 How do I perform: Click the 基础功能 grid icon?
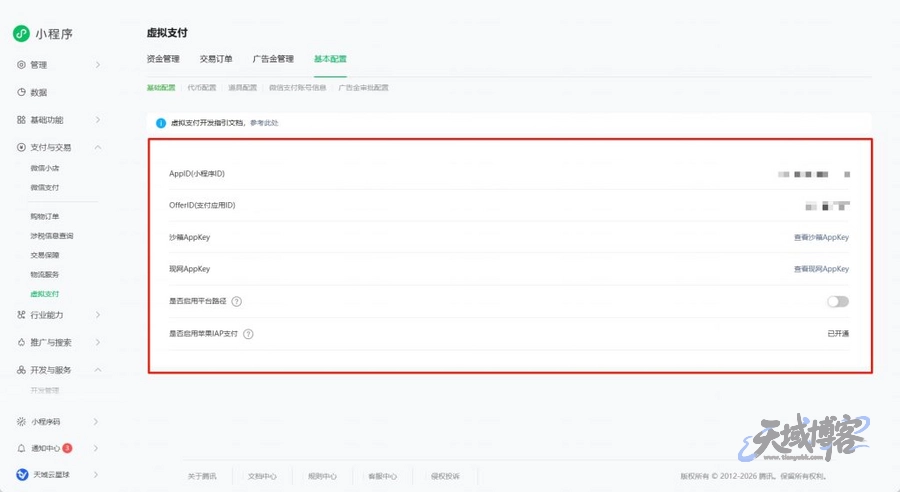click(x=21, y=119)
